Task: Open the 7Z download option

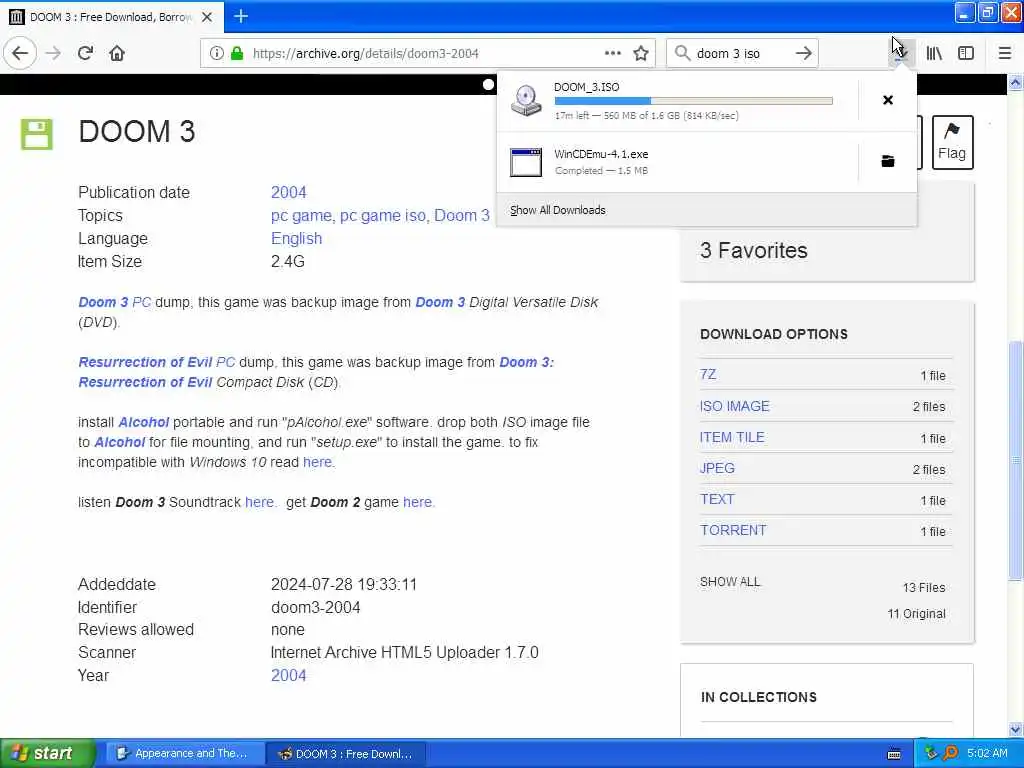Action: 708,374
